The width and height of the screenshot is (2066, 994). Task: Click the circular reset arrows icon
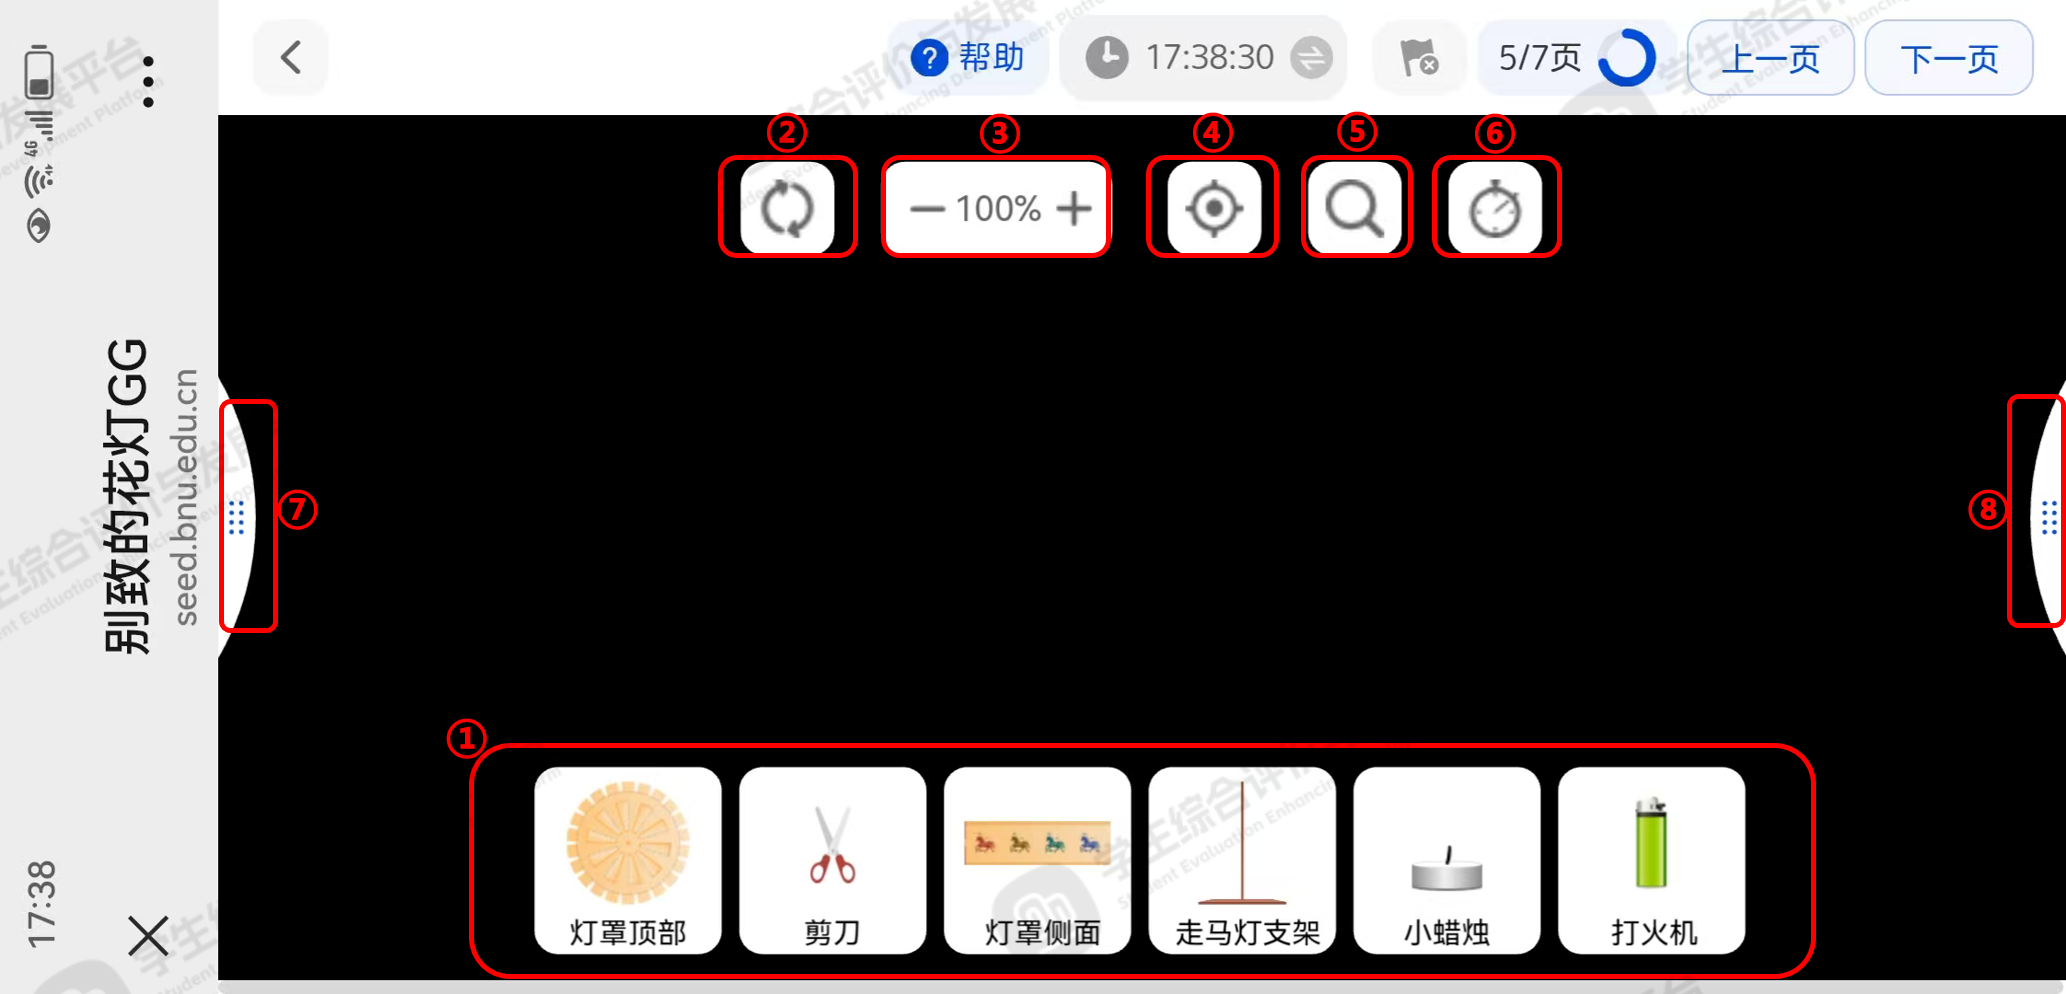tap(787, 208)
